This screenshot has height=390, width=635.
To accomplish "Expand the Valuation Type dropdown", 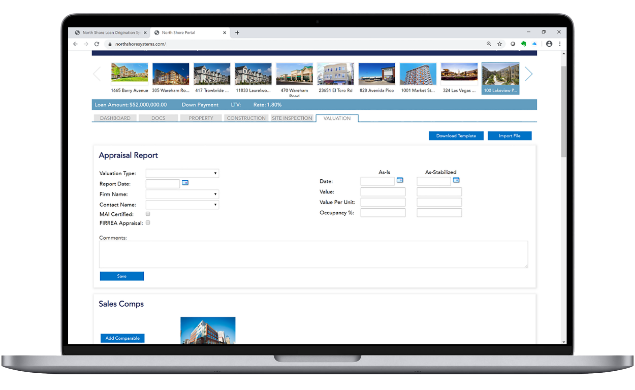I will 182,173.
